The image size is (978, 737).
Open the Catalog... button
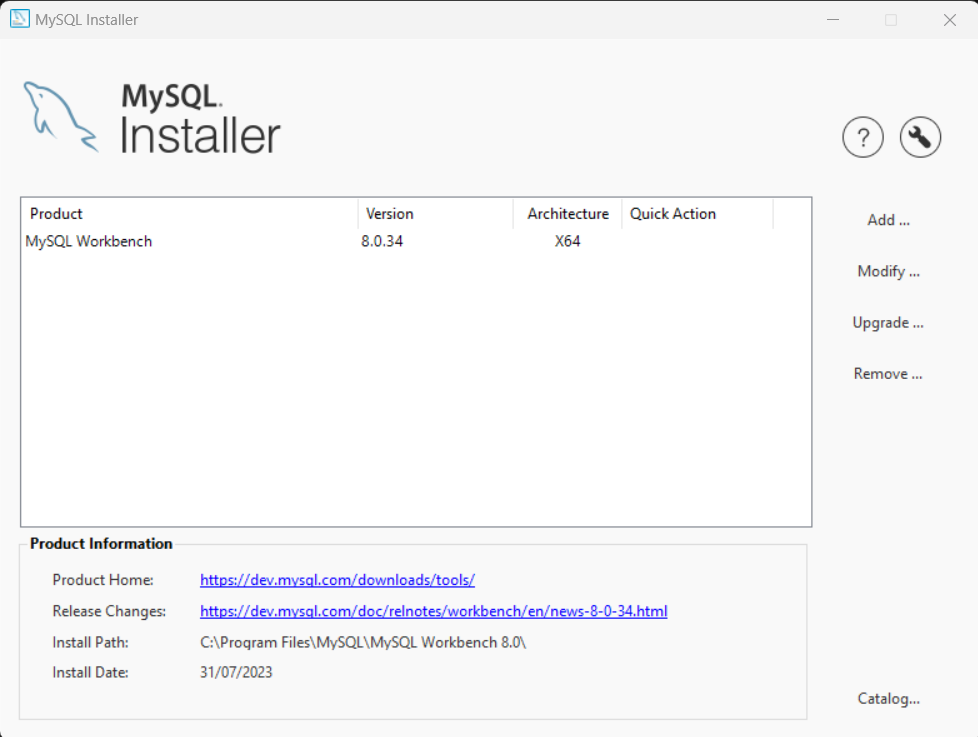(x=888, y=698)
